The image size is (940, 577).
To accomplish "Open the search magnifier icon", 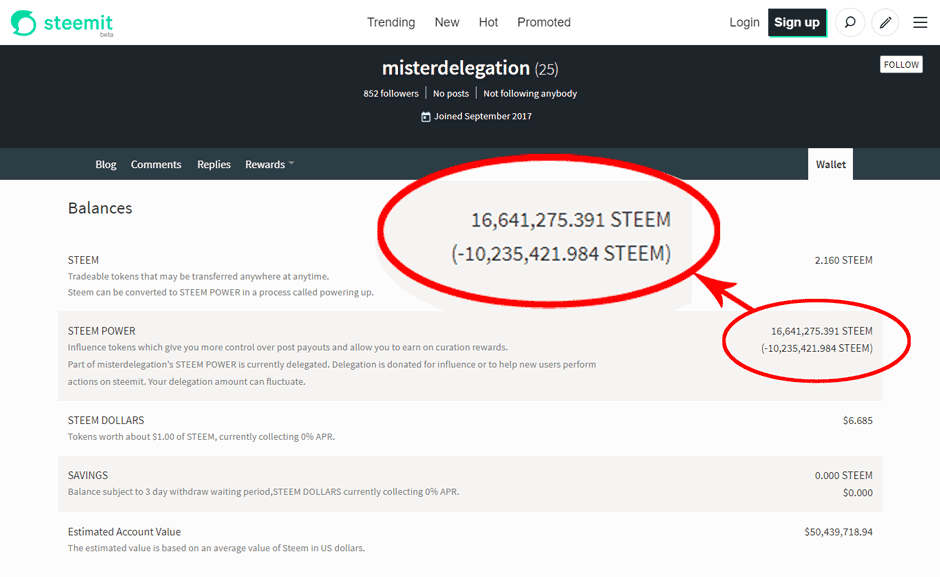I will point(849,23).
